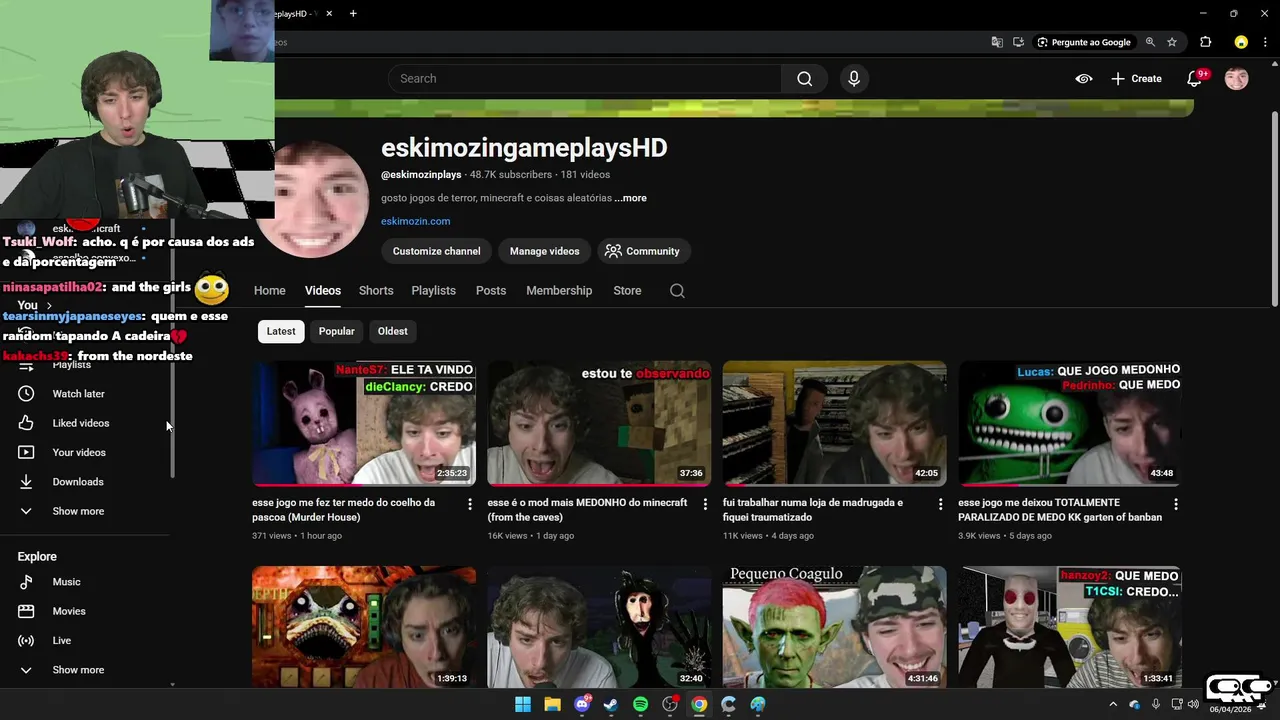This screenshot has width=1280, height=720.
Task: Switch to the Home channel tab
Action: click(x=270, y=291)
